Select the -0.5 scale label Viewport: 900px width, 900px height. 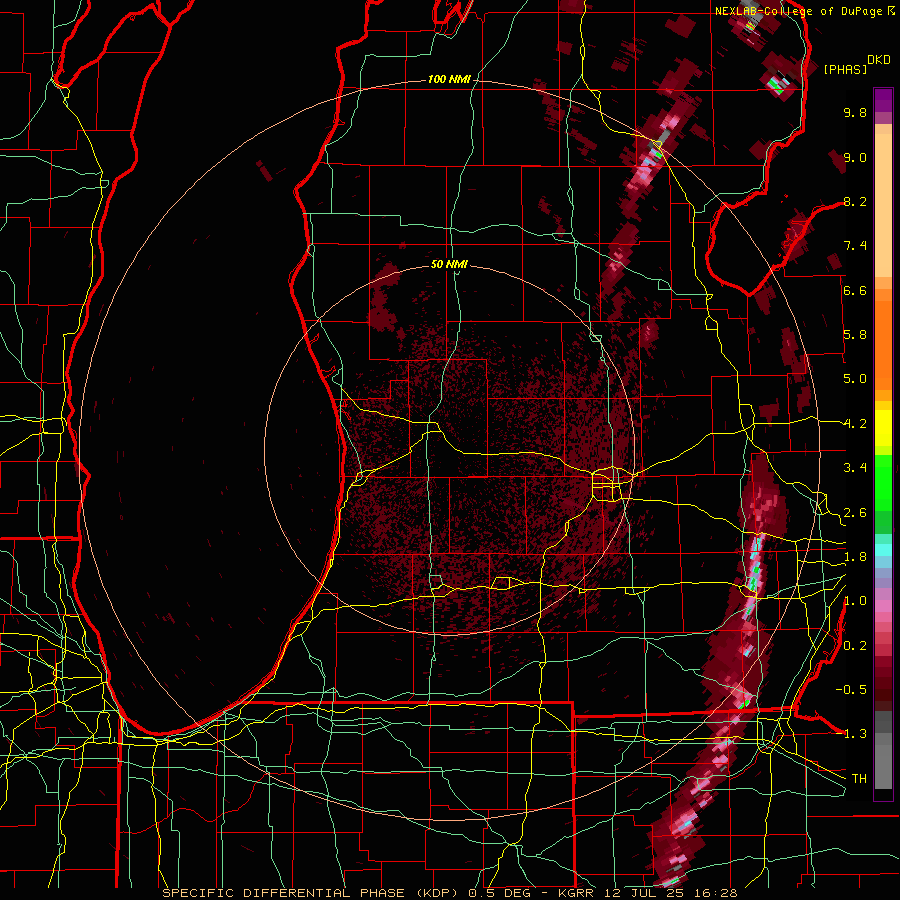point(851,690)
